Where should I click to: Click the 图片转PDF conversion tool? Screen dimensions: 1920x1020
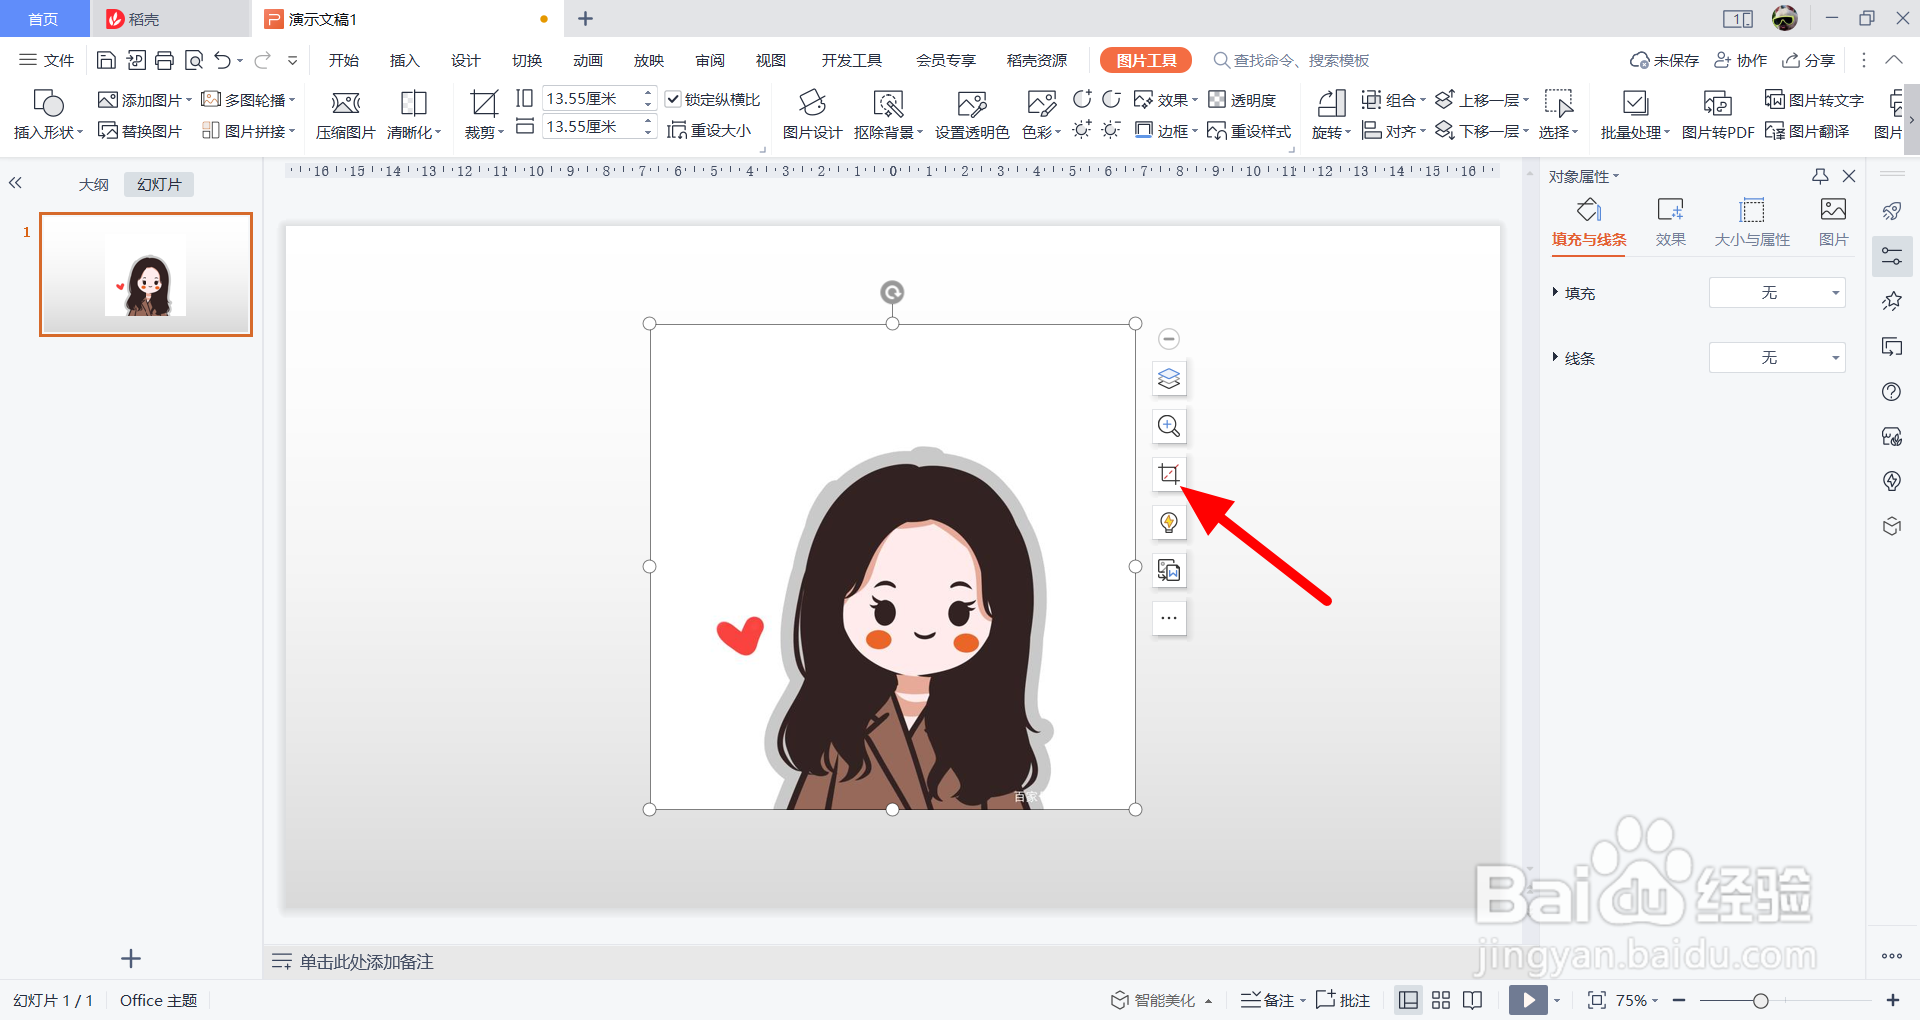coord(1718,115)
